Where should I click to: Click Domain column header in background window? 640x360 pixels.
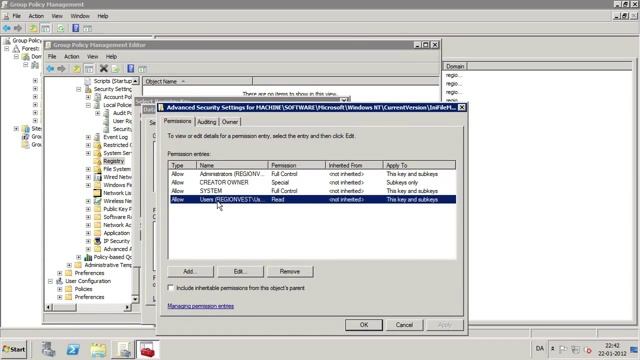tap(455, 66)
